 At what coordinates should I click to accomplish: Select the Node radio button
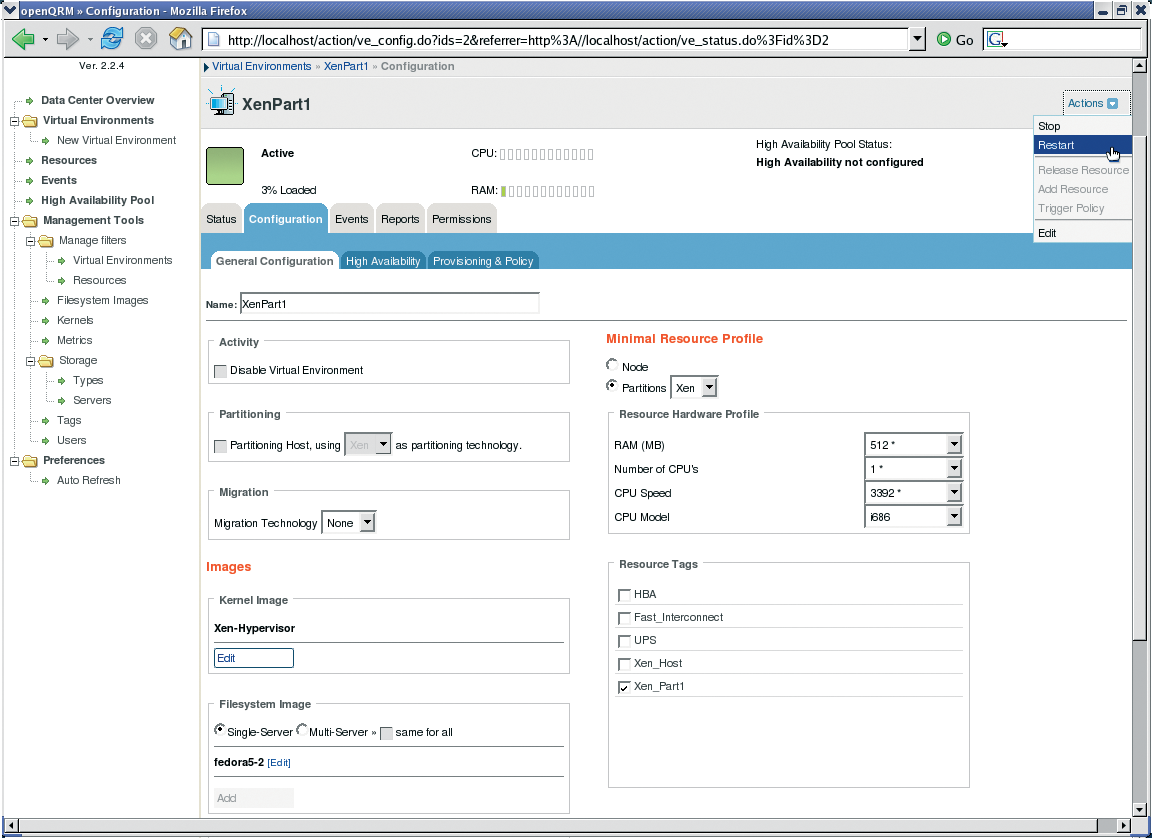(x=611, y=365)
